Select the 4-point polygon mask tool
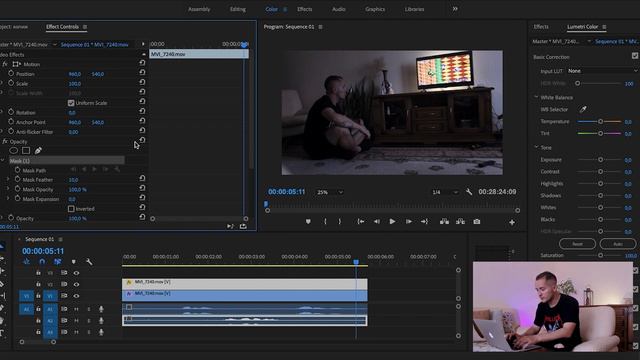This screenshot has height=360, width=640. click(x=26, y=151)
